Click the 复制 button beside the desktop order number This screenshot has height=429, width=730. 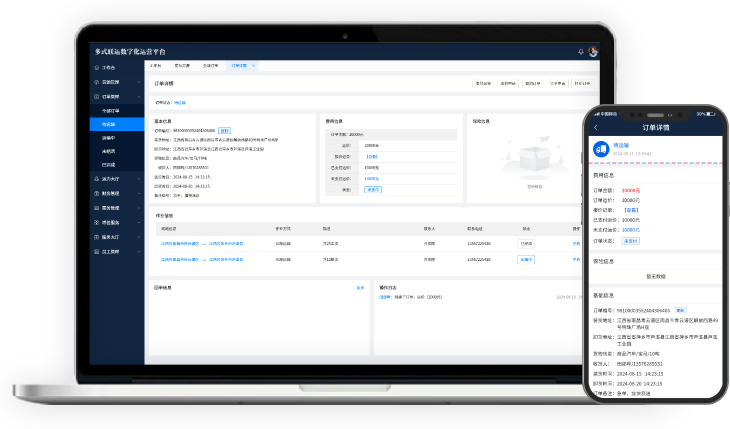[x=224, y=130]
